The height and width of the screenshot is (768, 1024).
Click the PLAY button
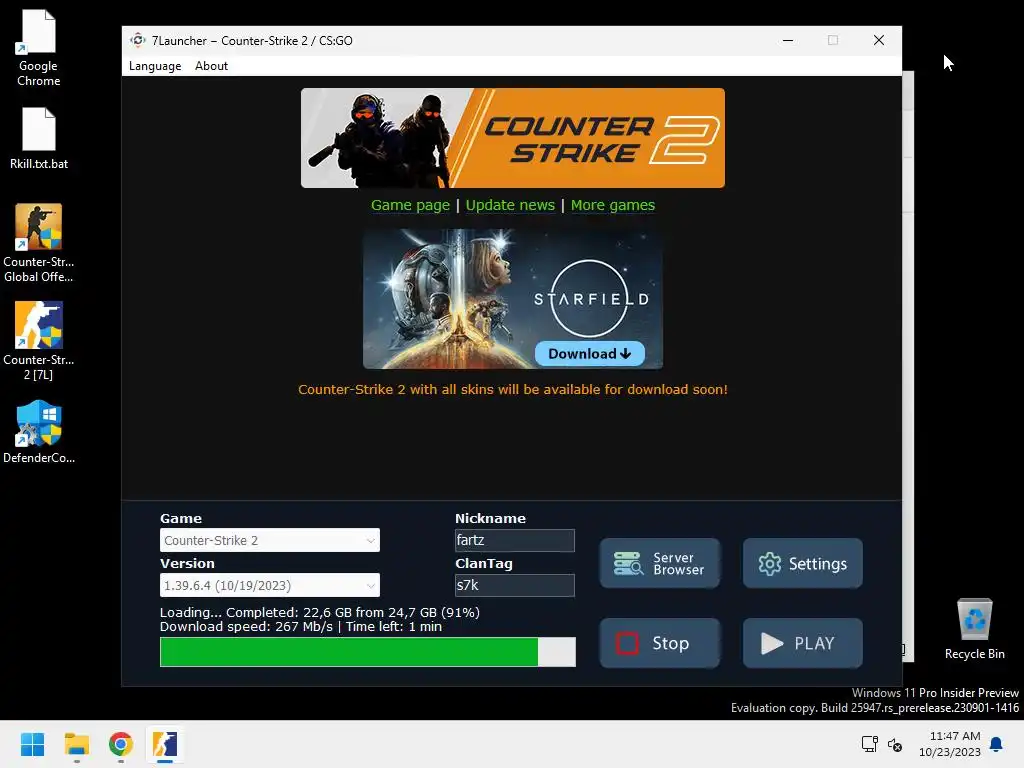click(803, 643)
